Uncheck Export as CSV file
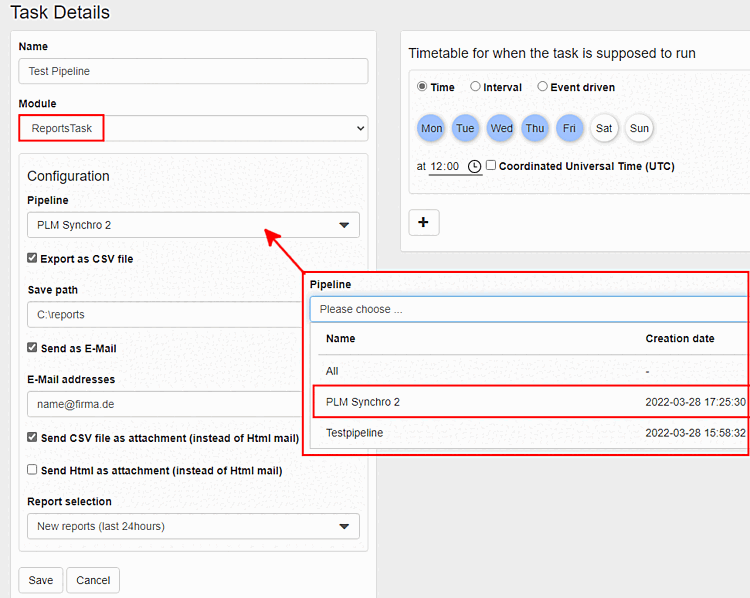750x598 pixels. [x=33, y=258]
